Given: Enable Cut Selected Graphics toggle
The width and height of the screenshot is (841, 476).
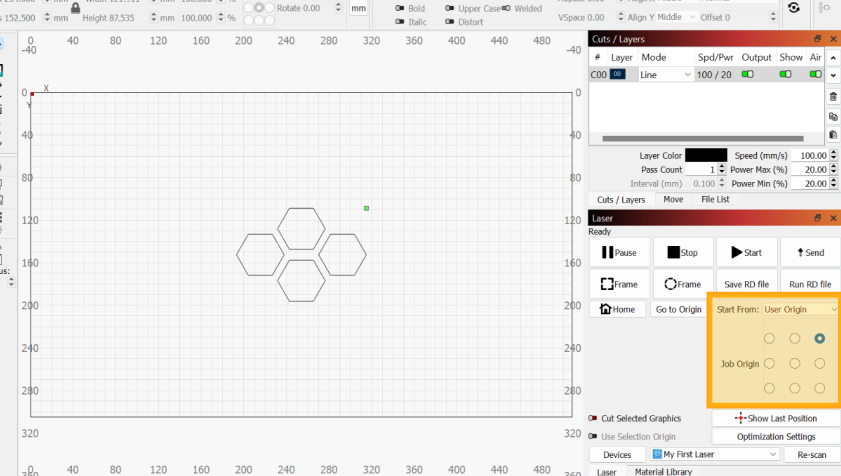Looking at the screenshot, I should tap(594, 418).
